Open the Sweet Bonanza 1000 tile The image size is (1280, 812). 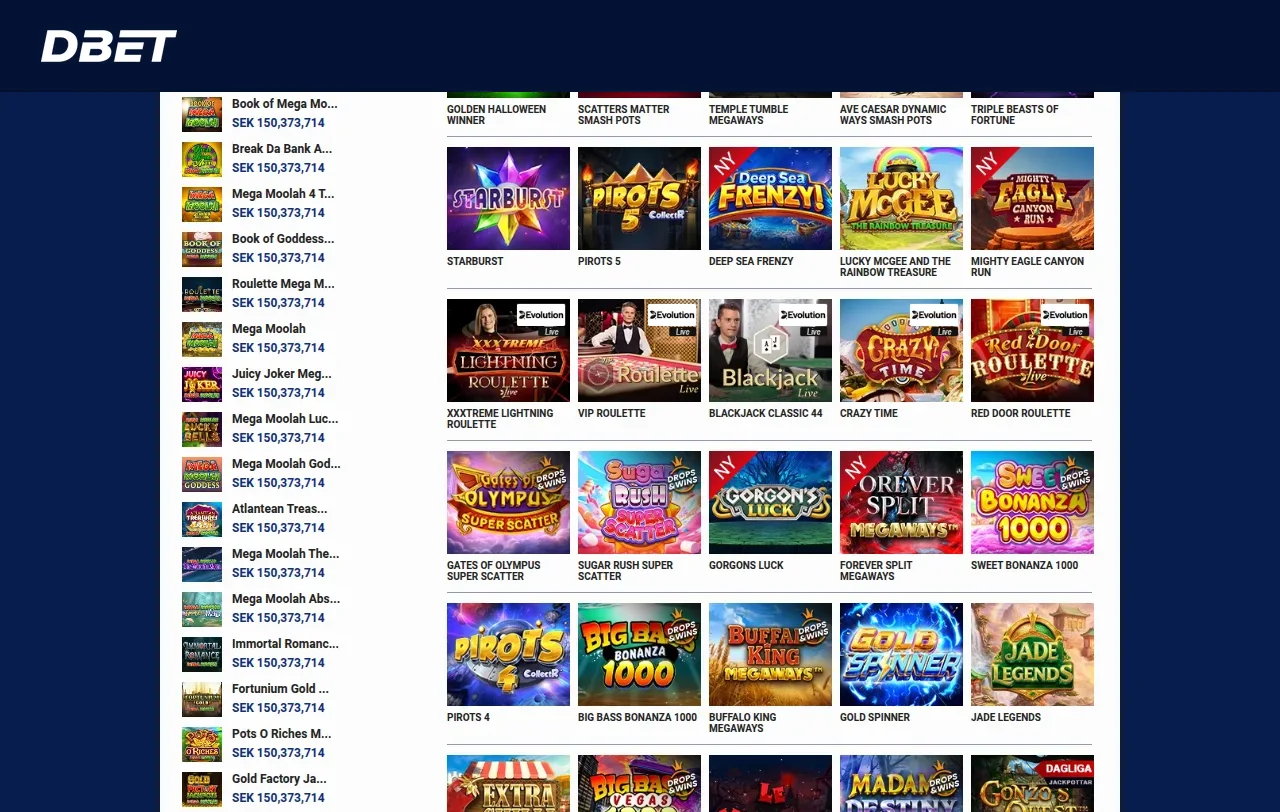pyautogui.click(x=1032, y=502)
